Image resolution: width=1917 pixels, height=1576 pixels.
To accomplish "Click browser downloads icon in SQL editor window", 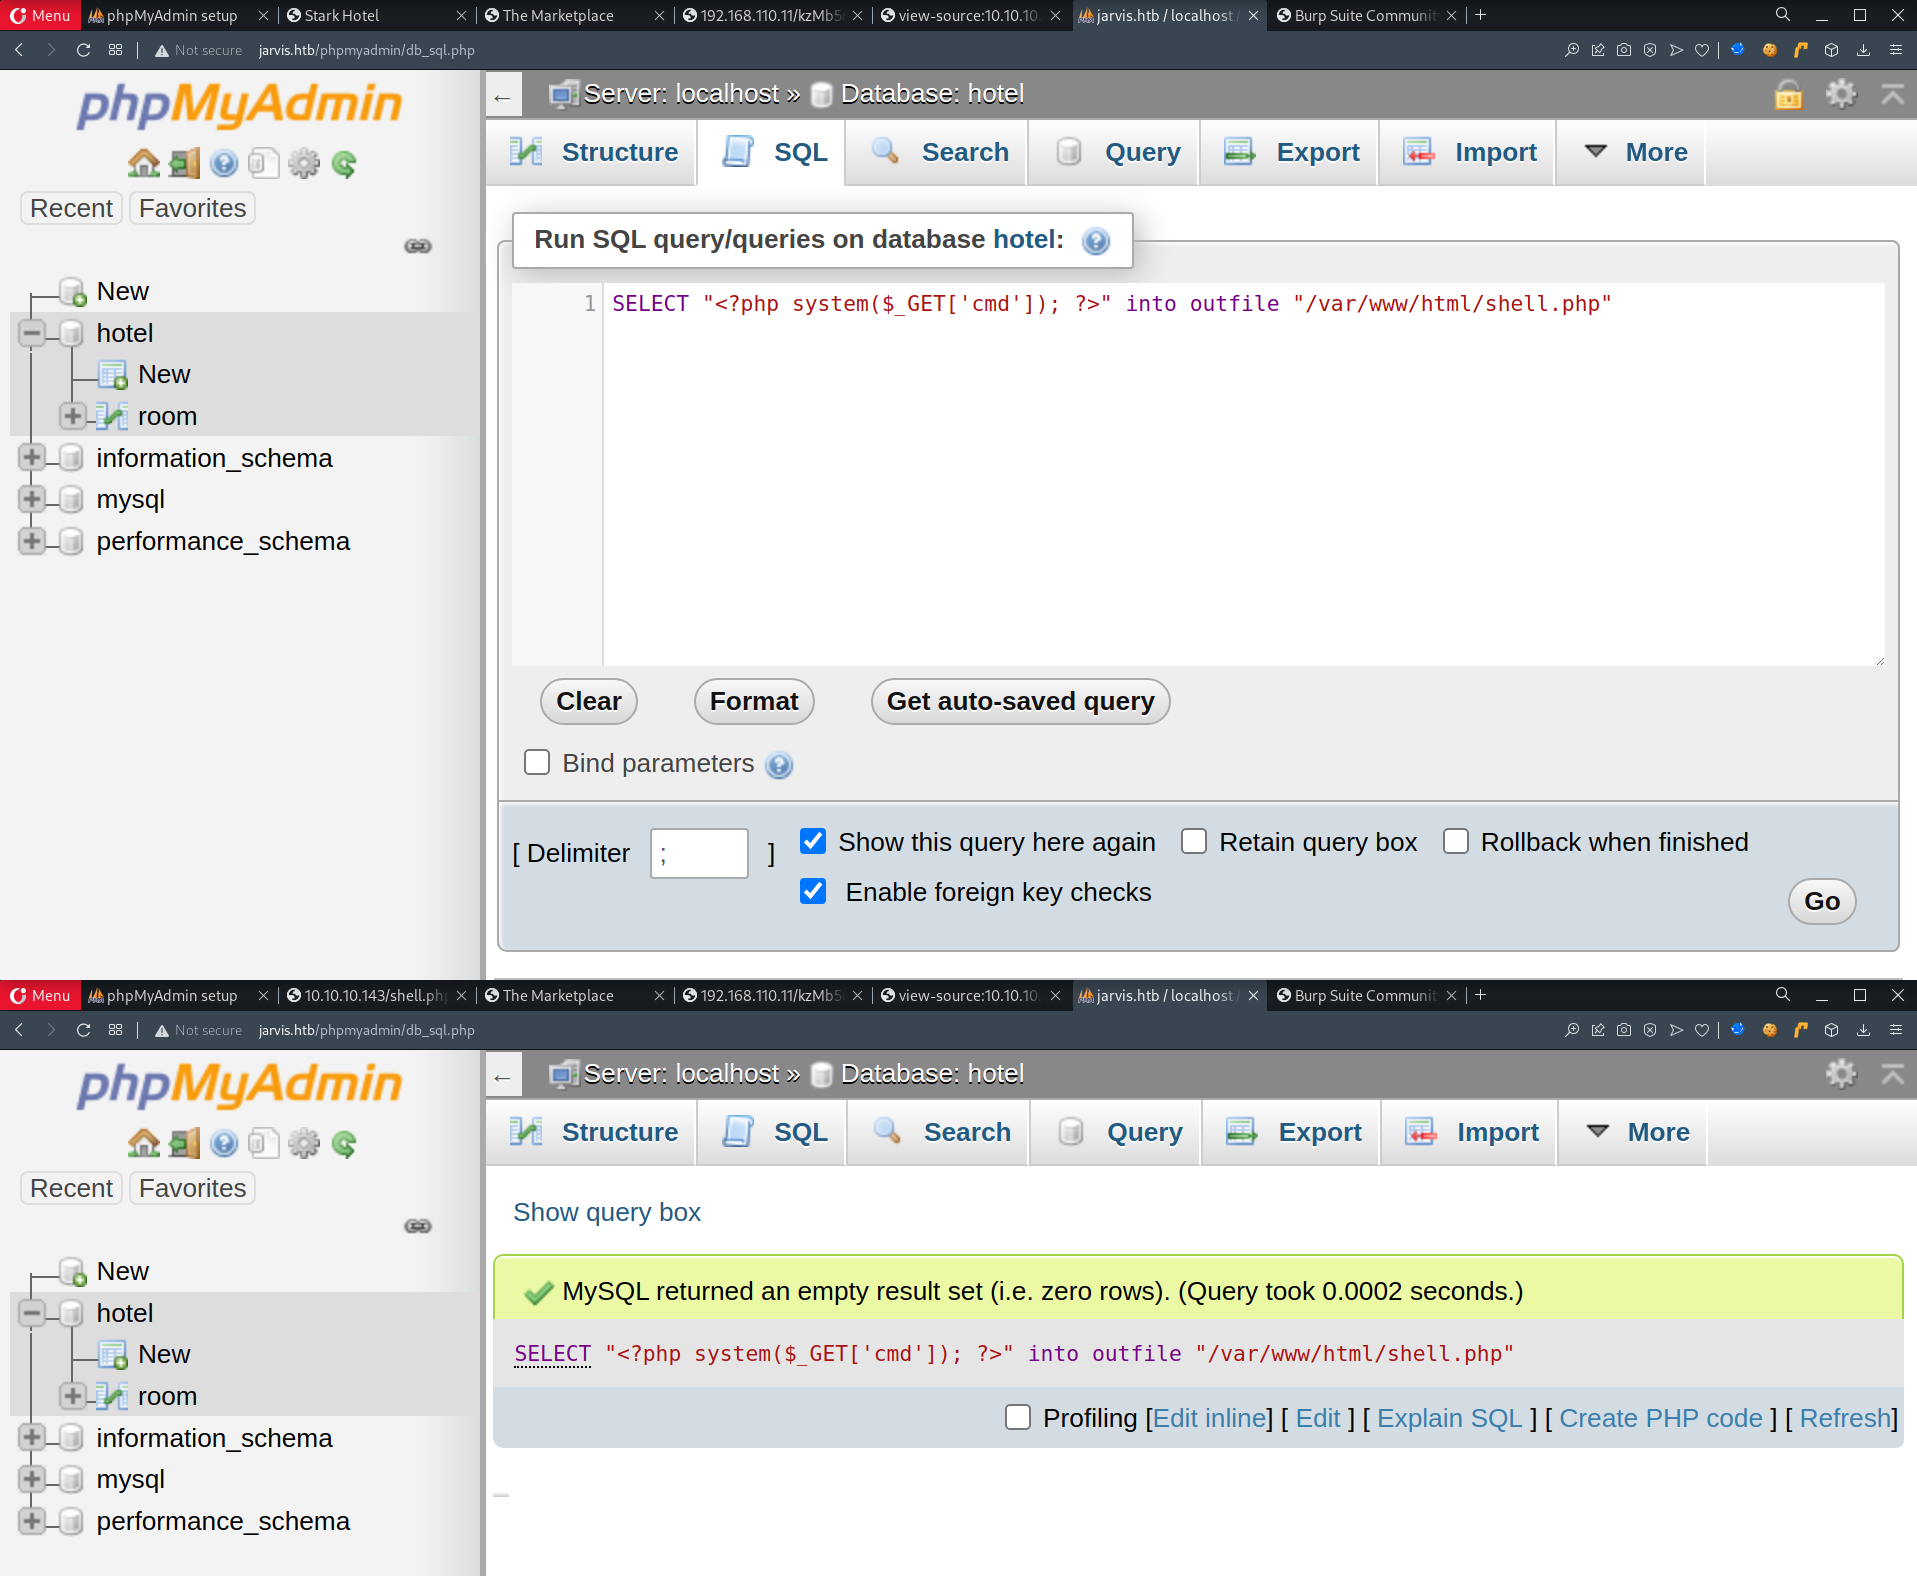I will [x=1863, y=50].
